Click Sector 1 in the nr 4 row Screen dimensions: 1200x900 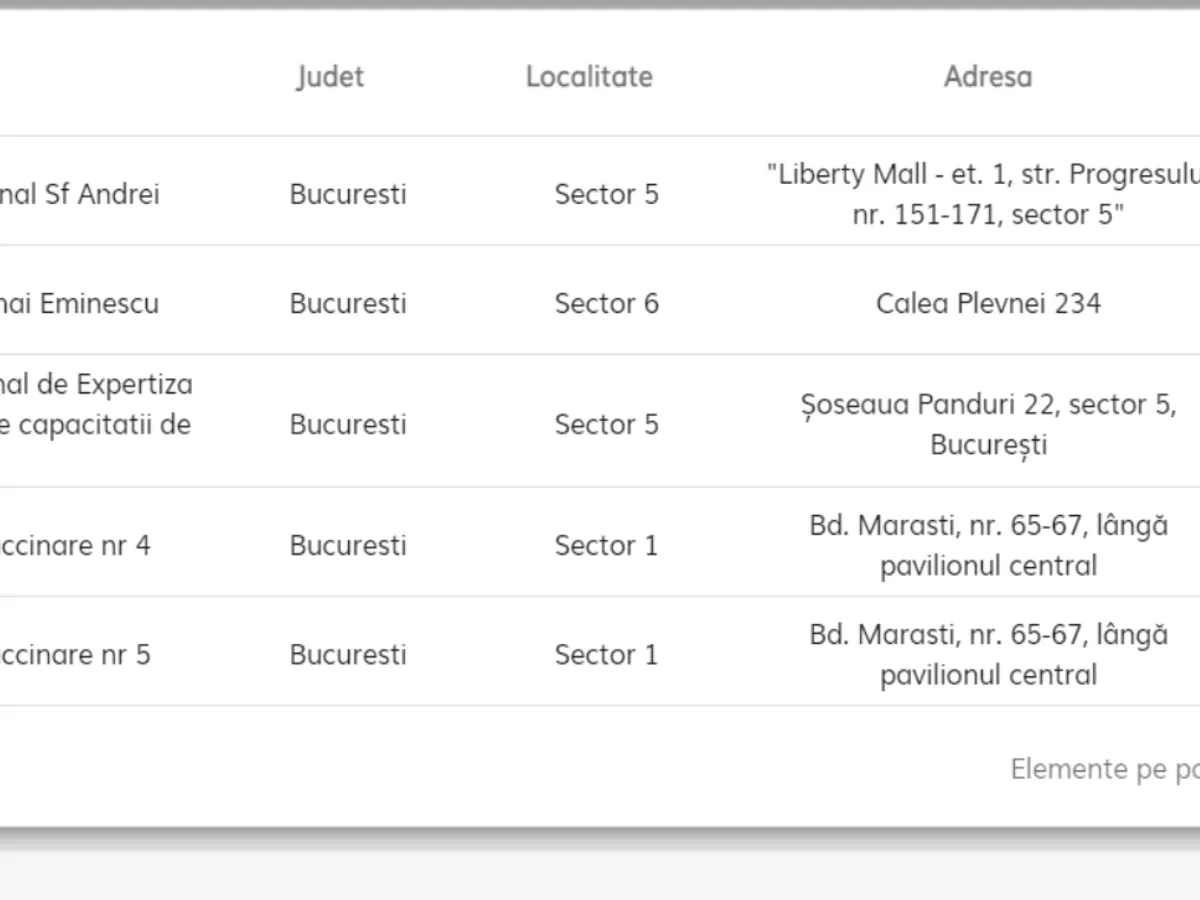[606, 545]
